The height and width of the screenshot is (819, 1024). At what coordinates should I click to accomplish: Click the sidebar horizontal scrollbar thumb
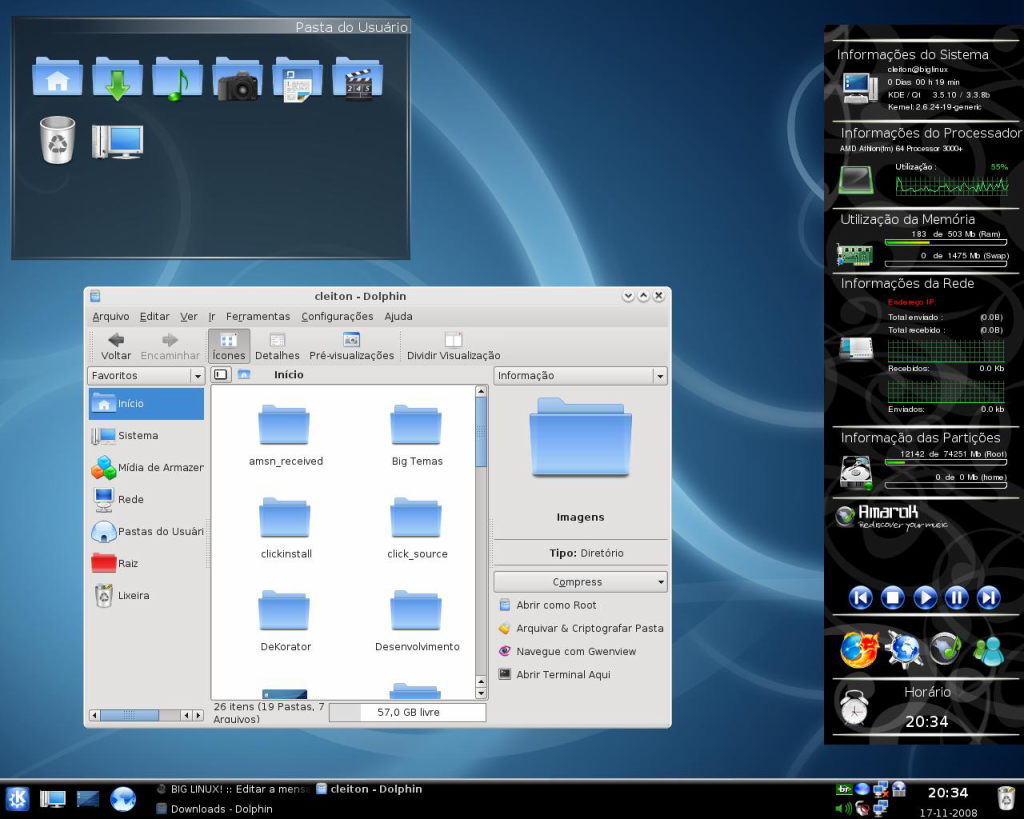[x=129, y=715]
